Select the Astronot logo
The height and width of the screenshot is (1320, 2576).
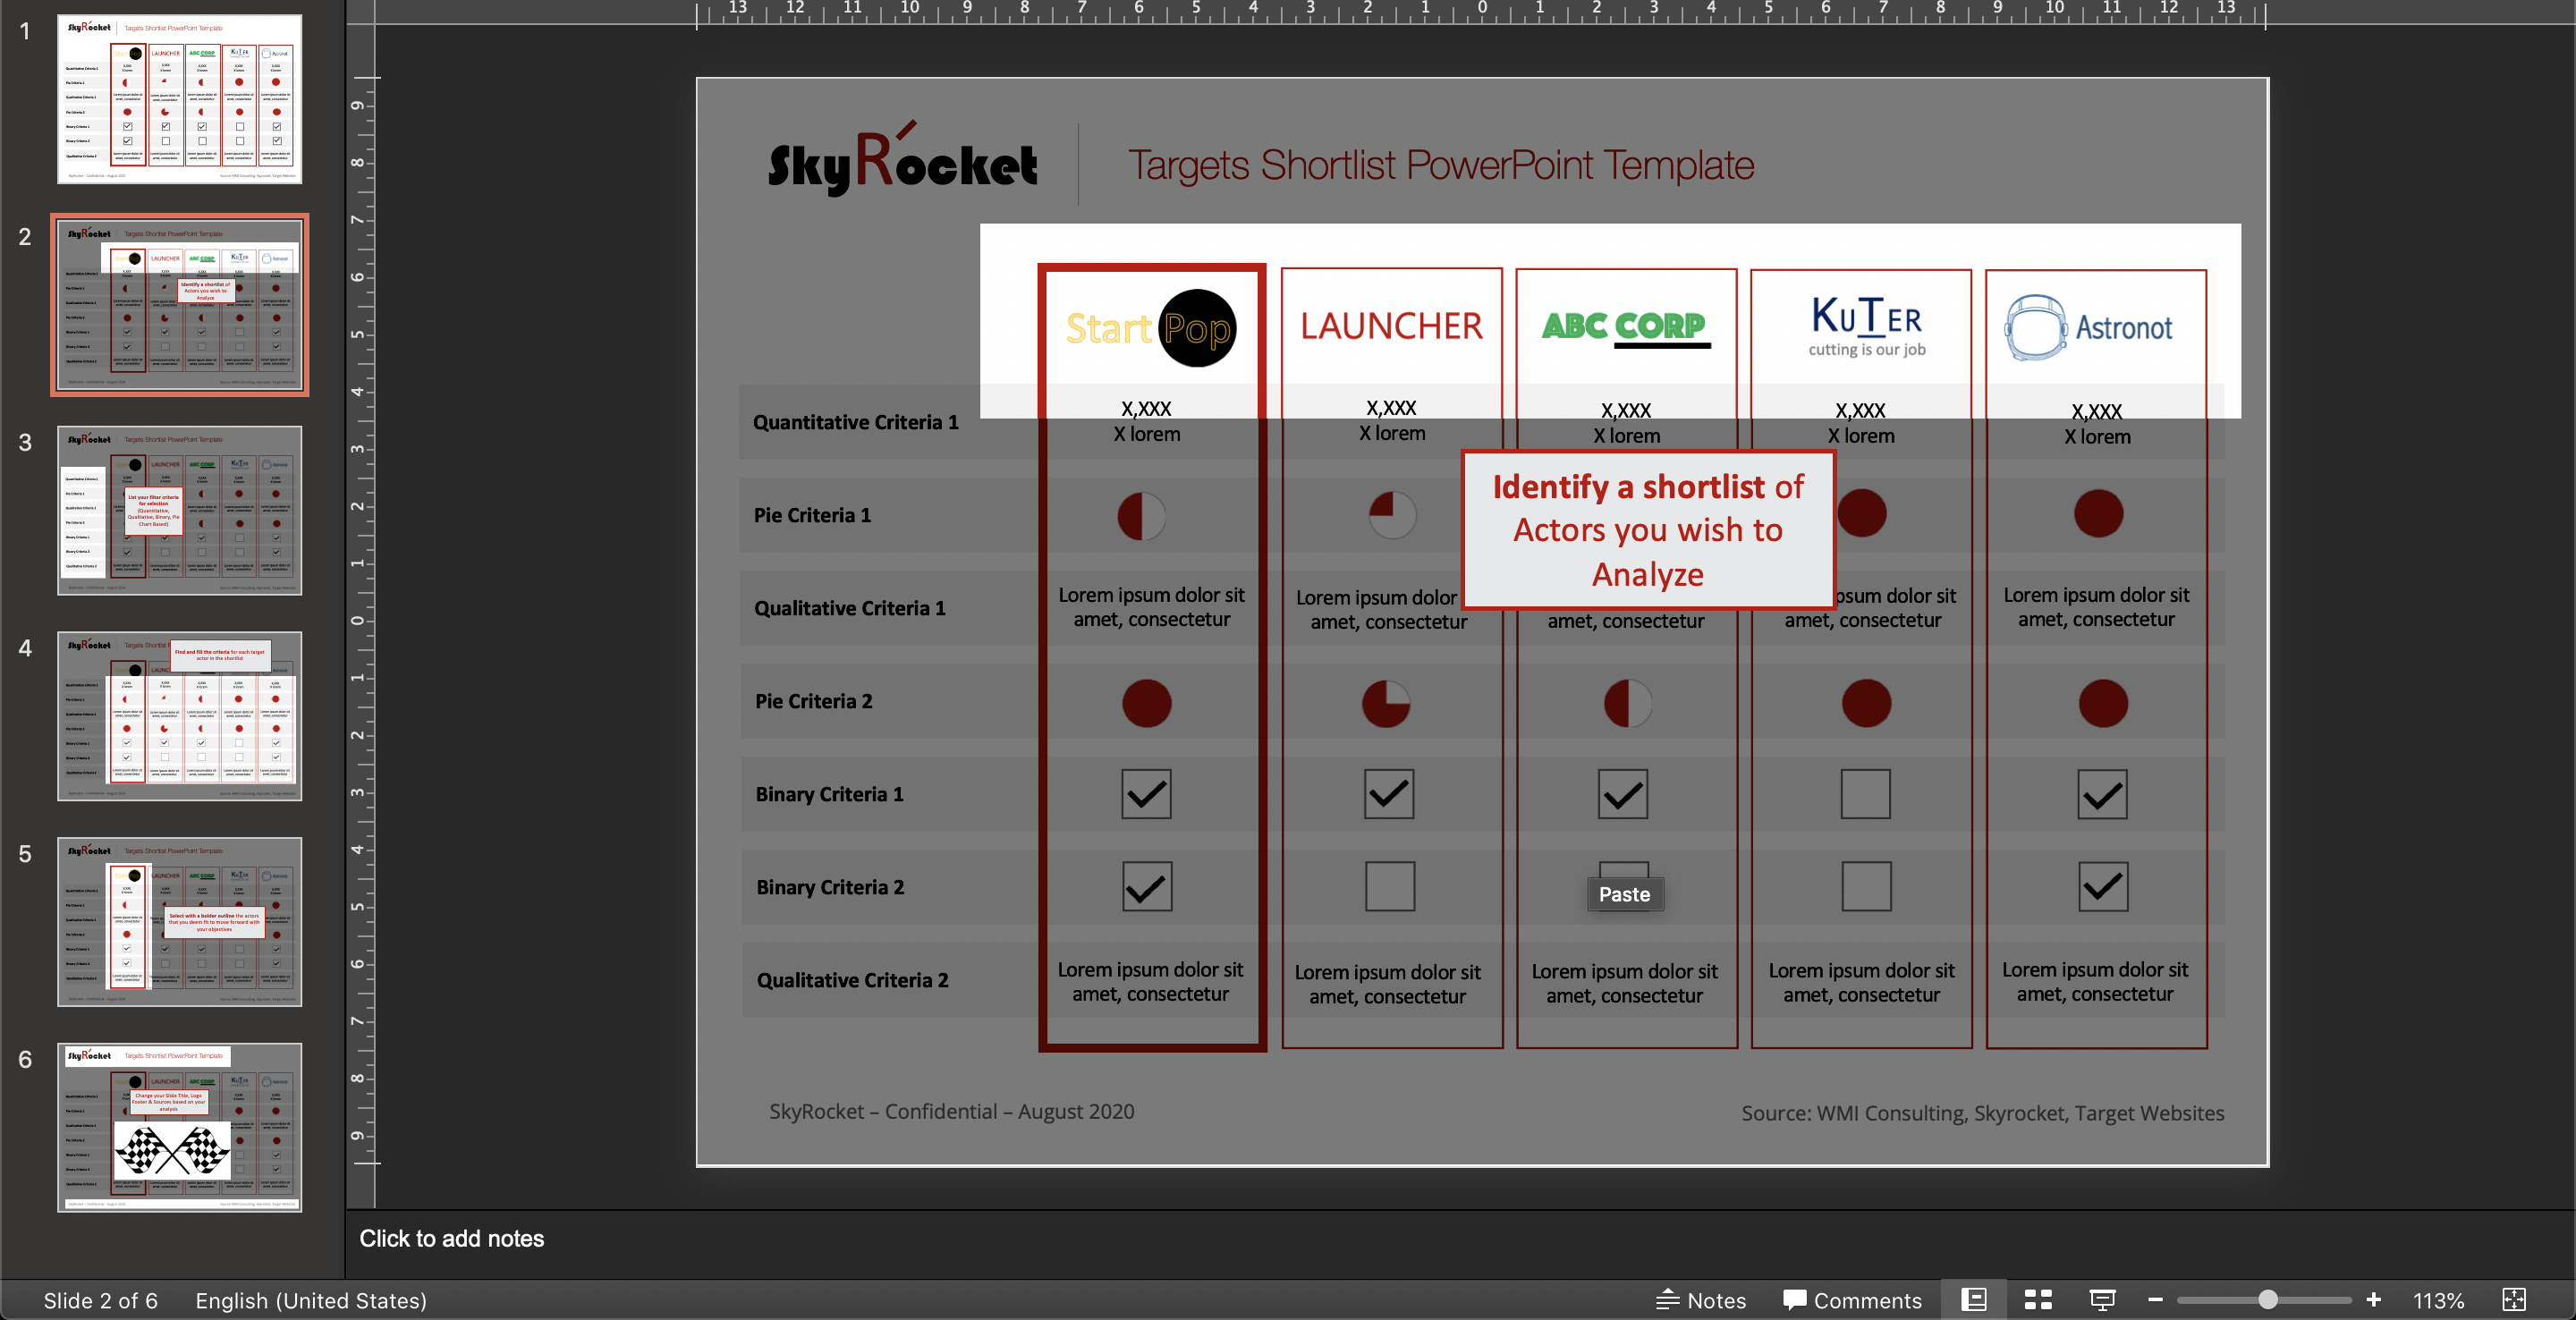pyautogui.click(x=2088, y=327)
